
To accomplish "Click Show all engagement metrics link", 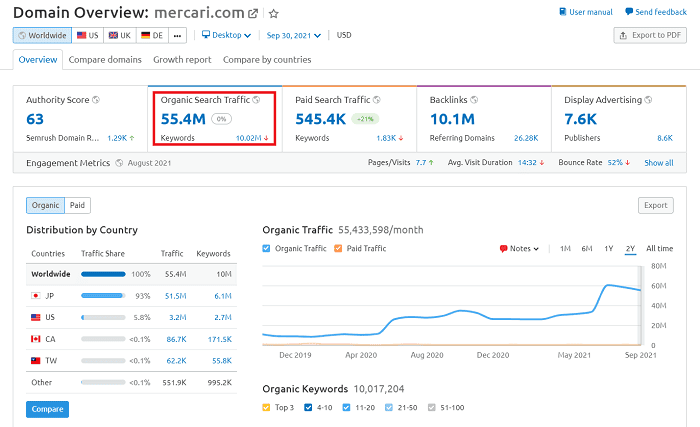I will [x=658, y=163].
